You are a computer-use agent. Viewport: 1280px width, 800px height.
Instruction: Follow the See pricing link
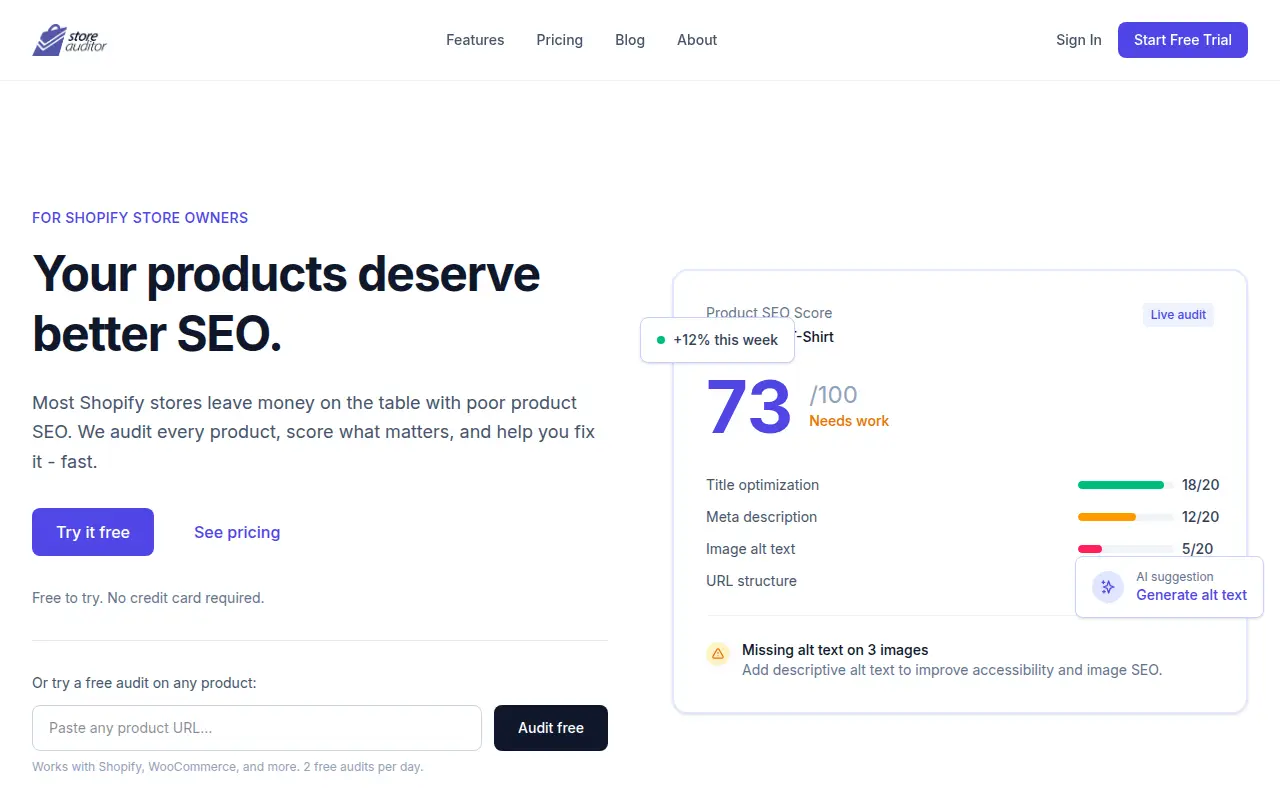[237, 532]
